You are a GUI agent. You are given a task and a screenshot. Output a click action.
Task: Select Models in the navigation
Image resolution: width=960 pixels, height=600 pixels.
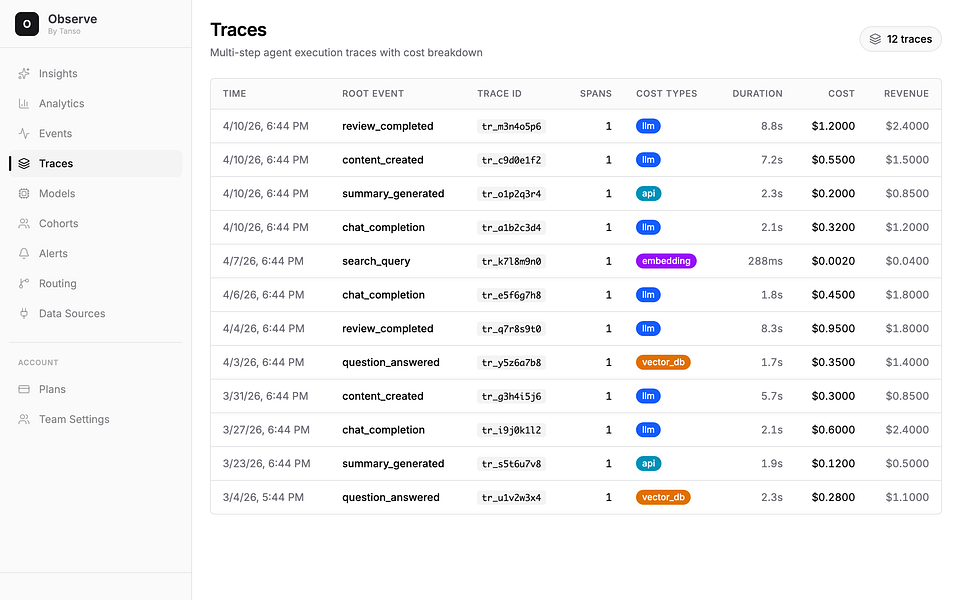click(x=96, y=193)
